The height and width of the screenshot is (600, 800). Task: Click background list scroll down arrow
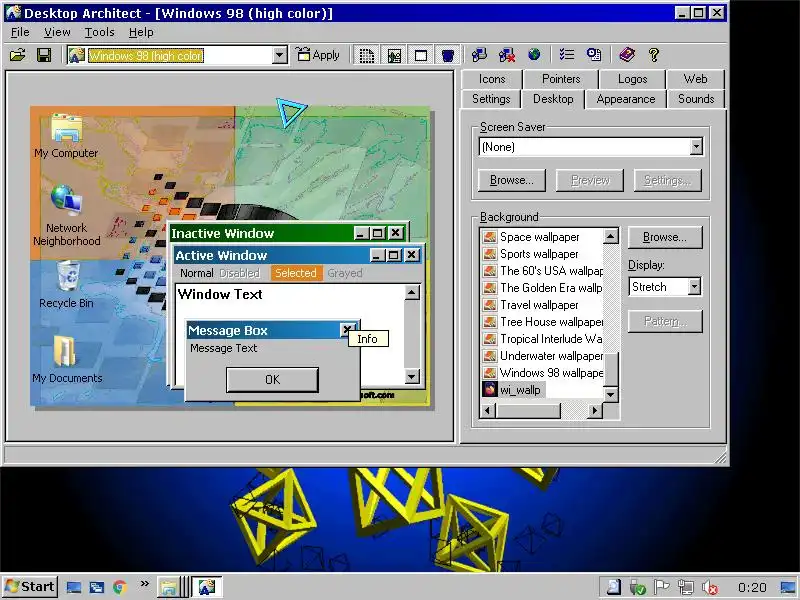pos(610,394)
